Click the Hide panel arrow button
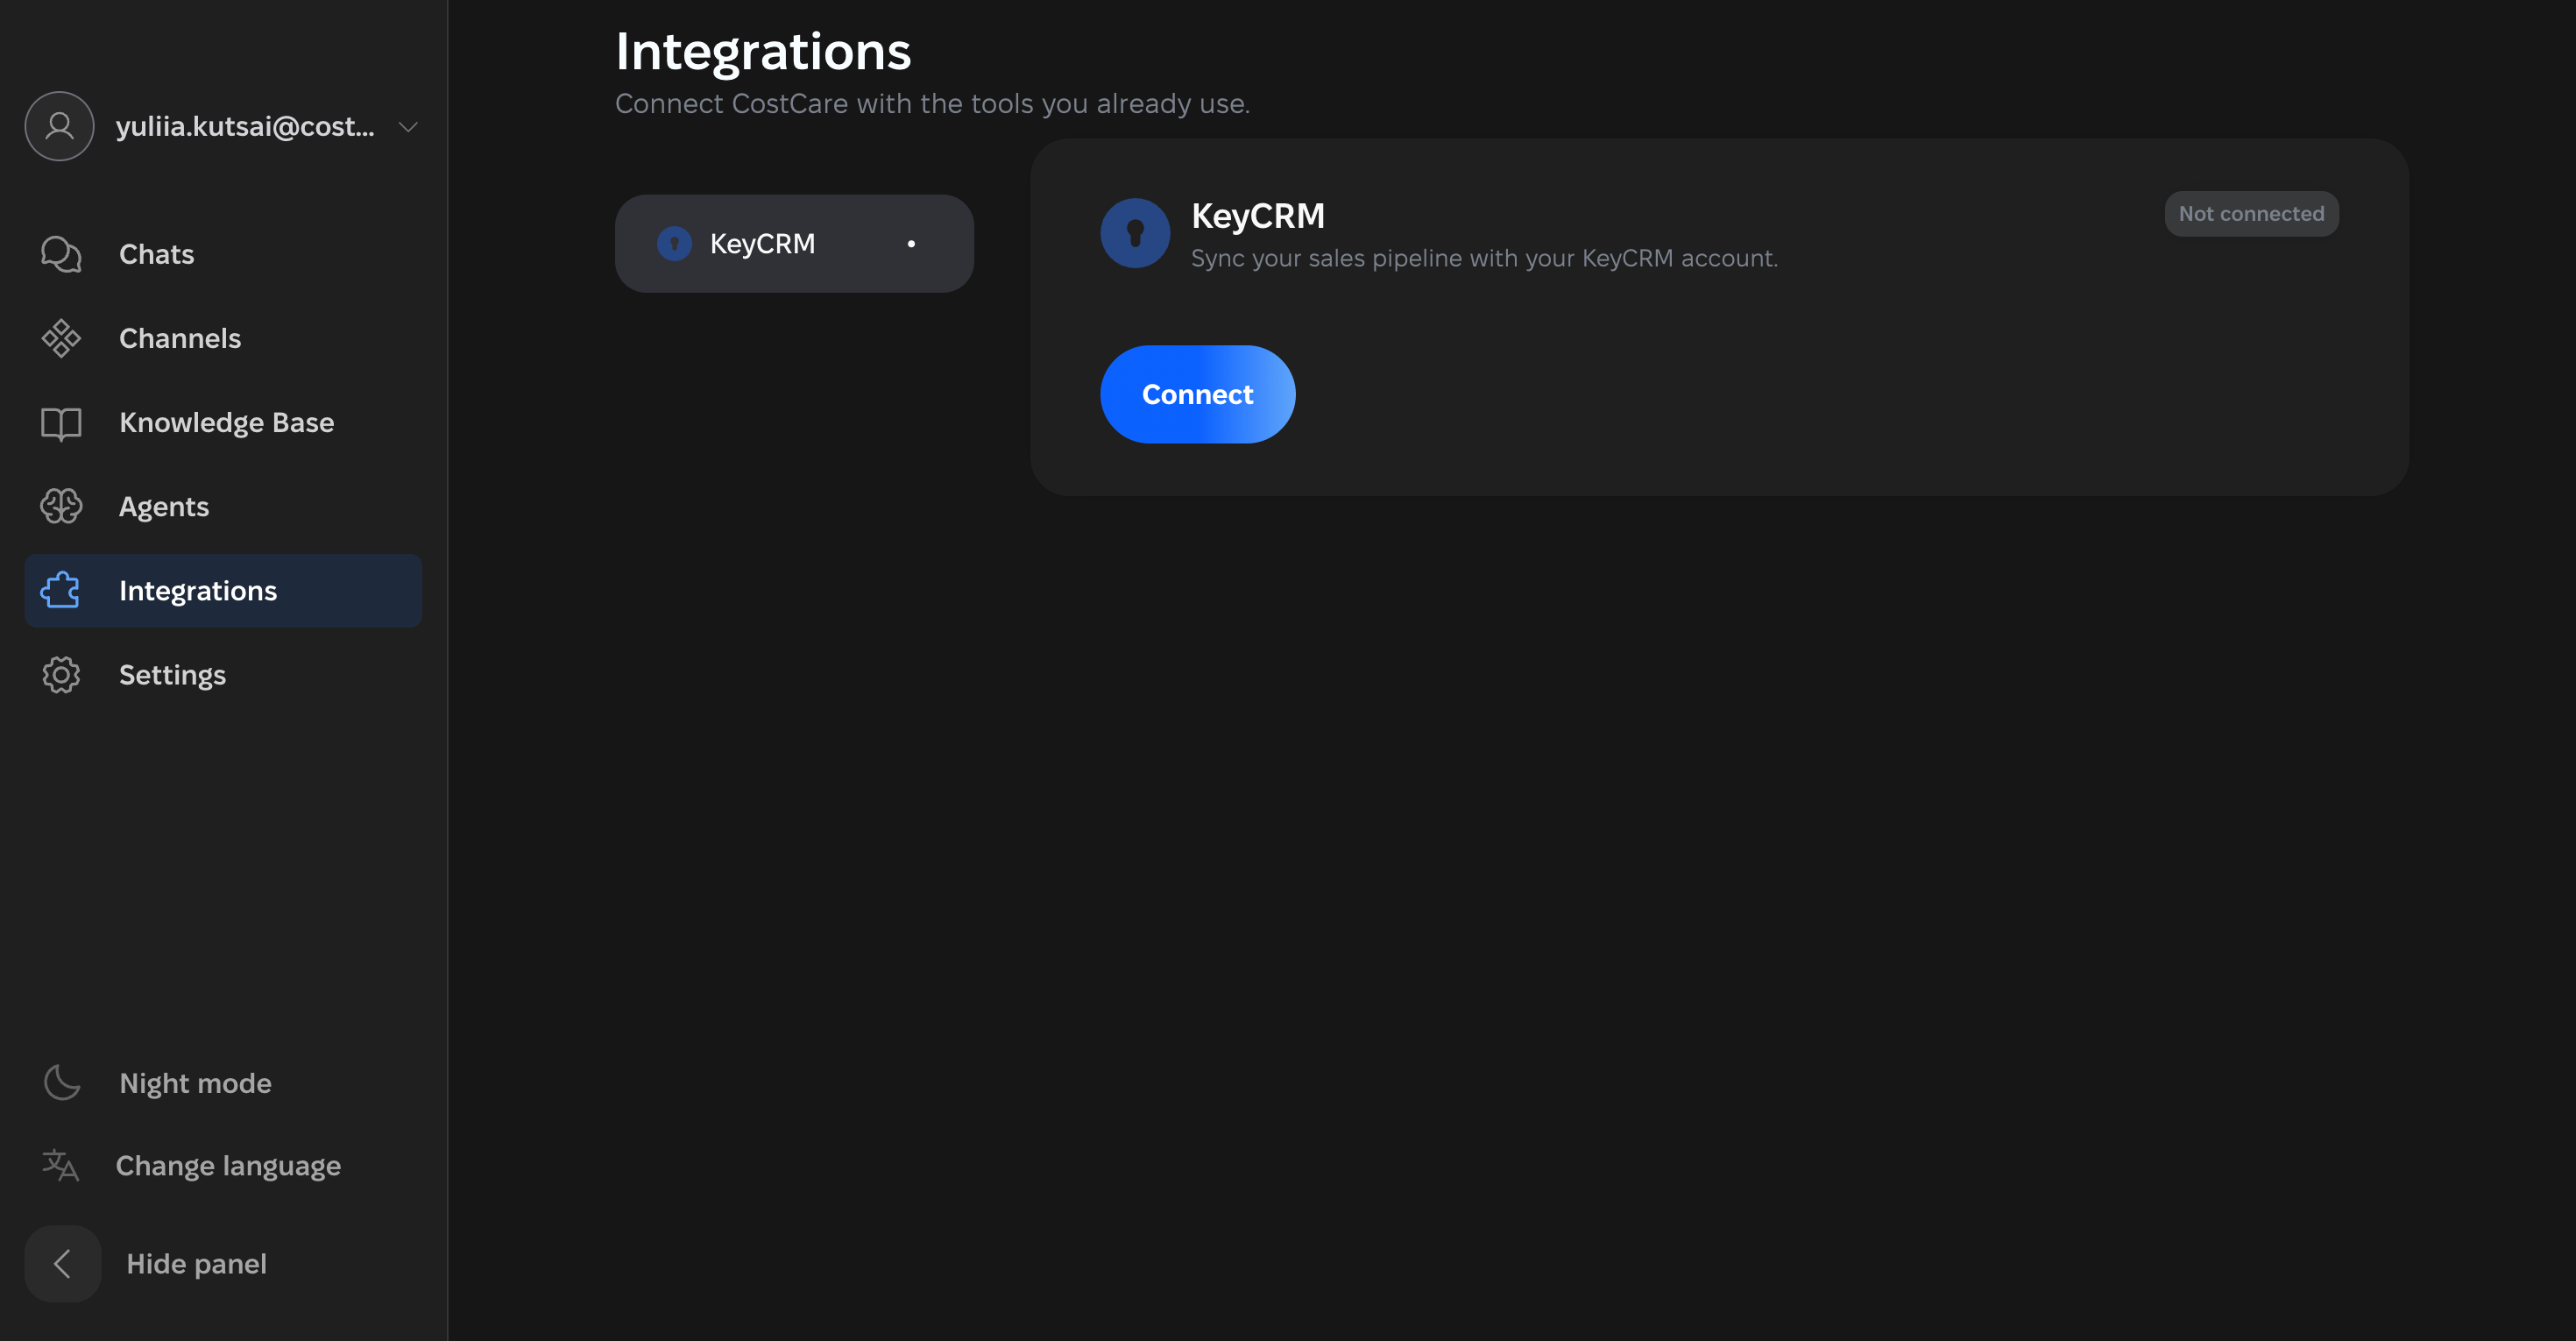Viewport: 2576px width, 1341px height. (63, 1264)
